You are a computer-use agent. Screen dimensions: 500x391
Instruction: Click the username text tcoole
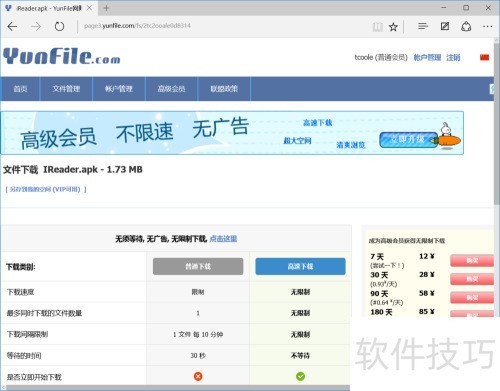tap(364, 57)
